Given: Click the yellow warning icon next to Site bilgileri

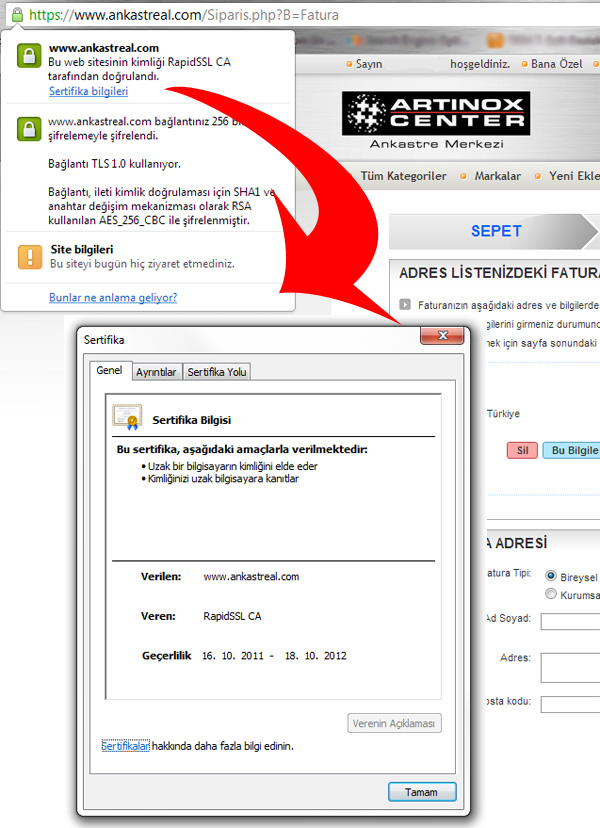Looking at the screenshot, I should (x=30, y=257).
